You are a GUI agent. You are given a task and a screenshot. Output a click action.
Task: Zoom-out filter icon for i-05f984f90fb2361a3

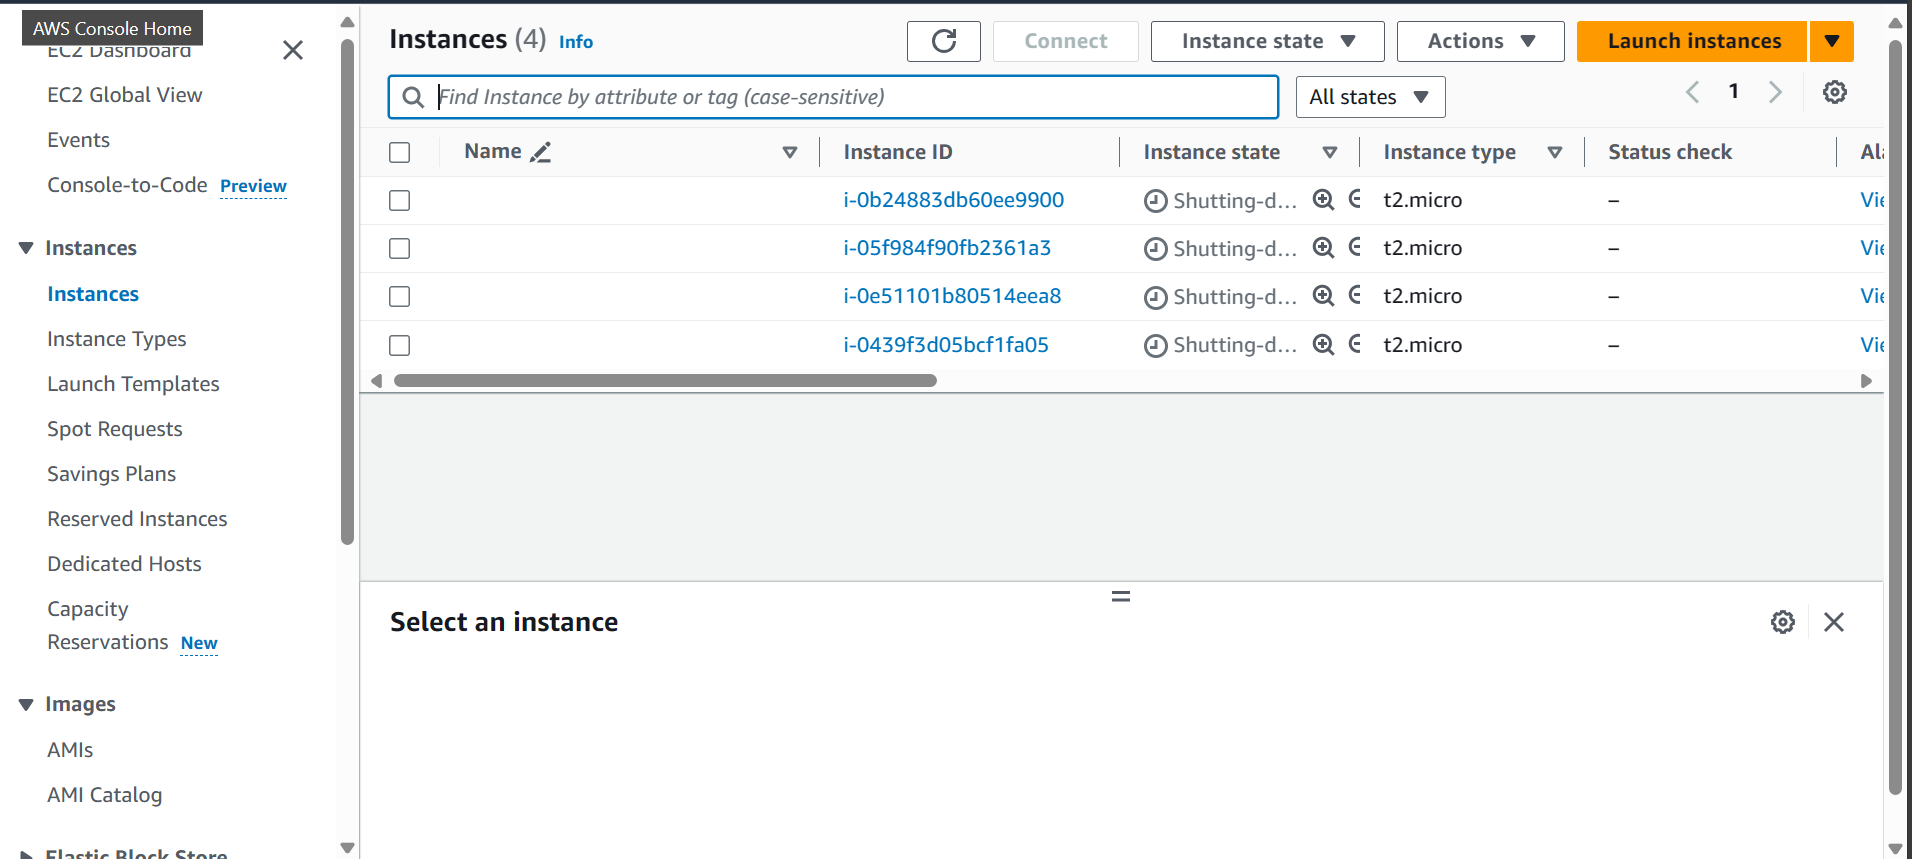1355,247
